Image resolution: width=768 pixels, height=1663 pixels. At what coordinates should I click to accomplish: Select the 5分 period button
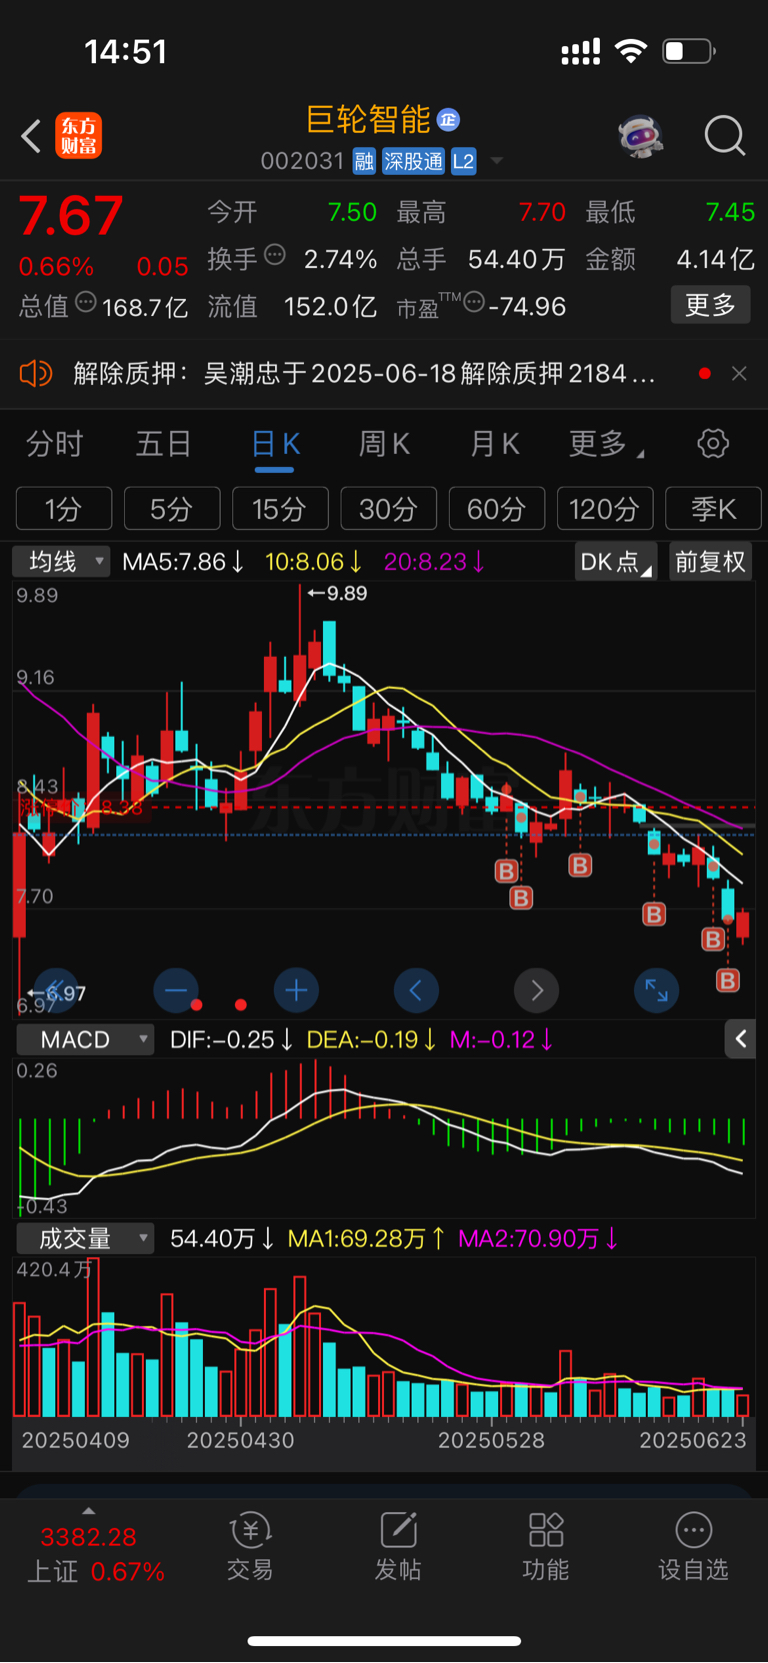pyautogui.click(x=172, y=509)
